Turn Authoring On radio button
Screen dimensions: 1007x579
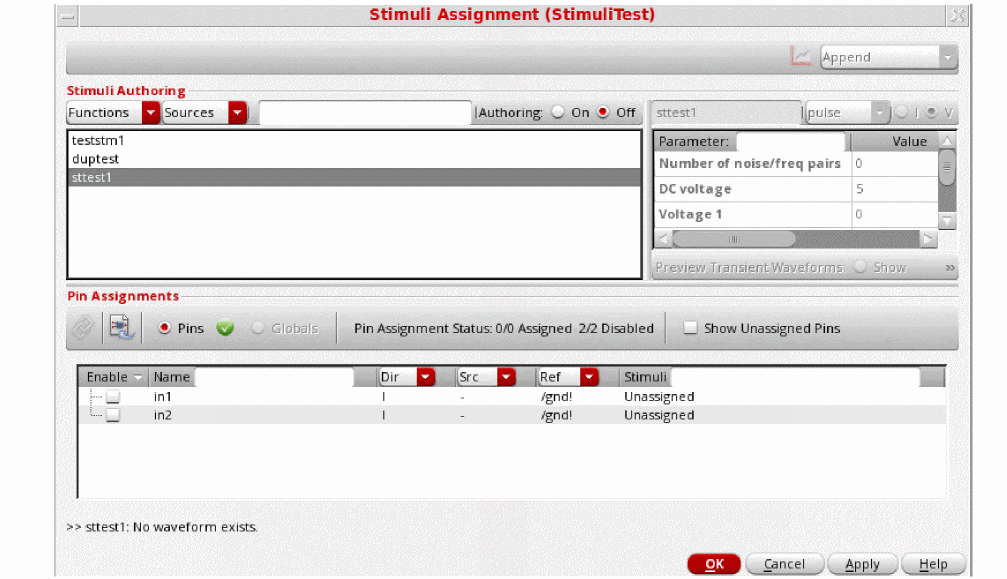[558, 112]
